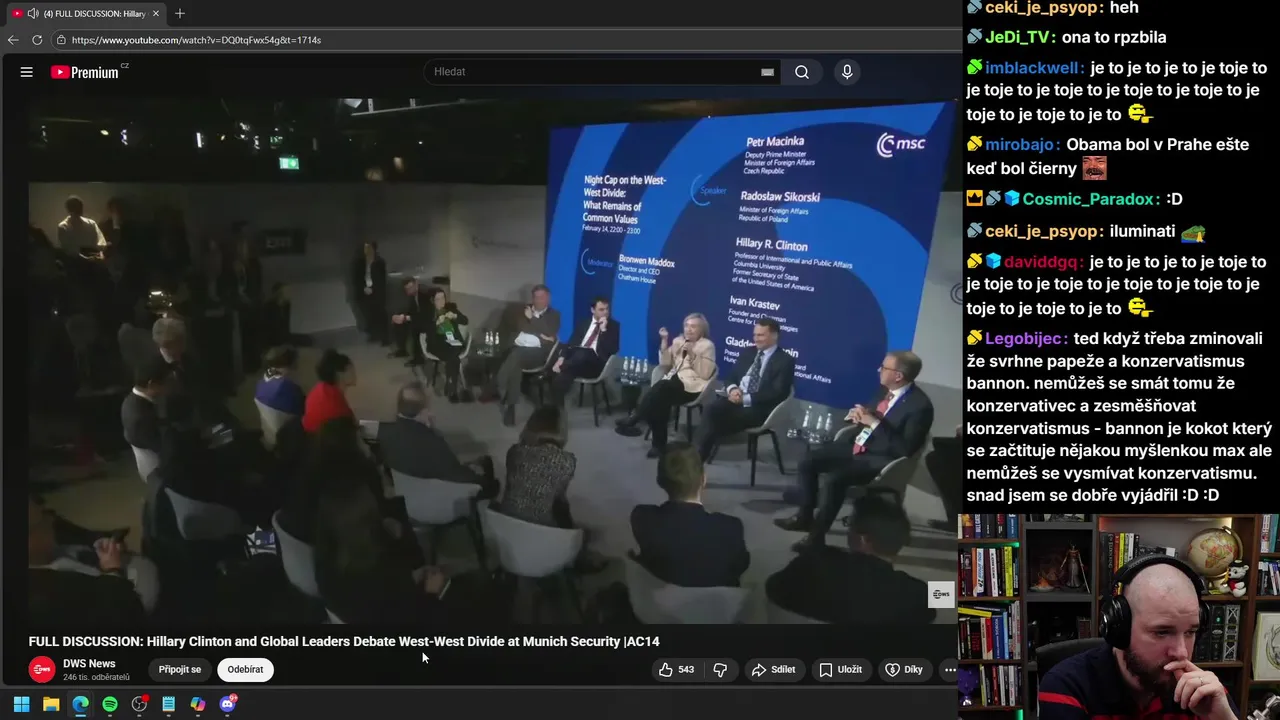The height and width of the screenshot is (720, 1280).
Task: Switch to Microsoft Edge on taskbar
Action: click(x=80, y=704)
